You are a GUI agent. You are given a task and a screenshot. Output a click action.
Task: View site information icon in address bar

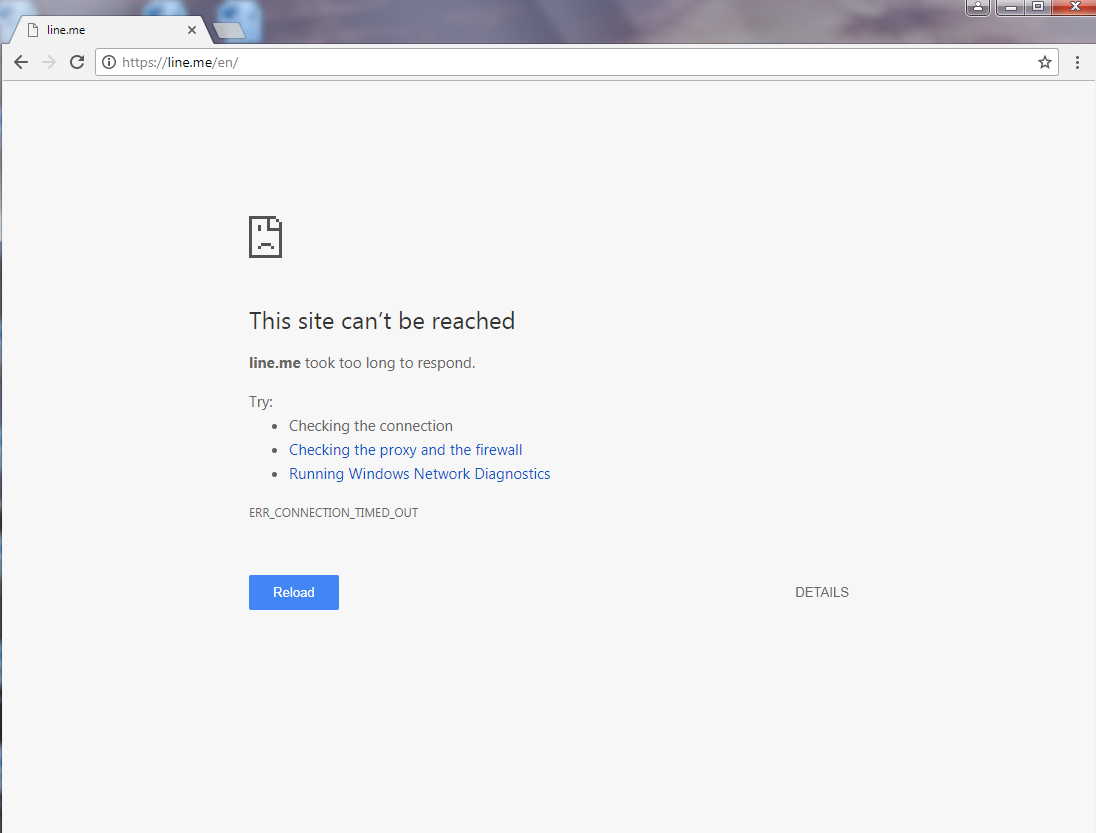[109, 62]
